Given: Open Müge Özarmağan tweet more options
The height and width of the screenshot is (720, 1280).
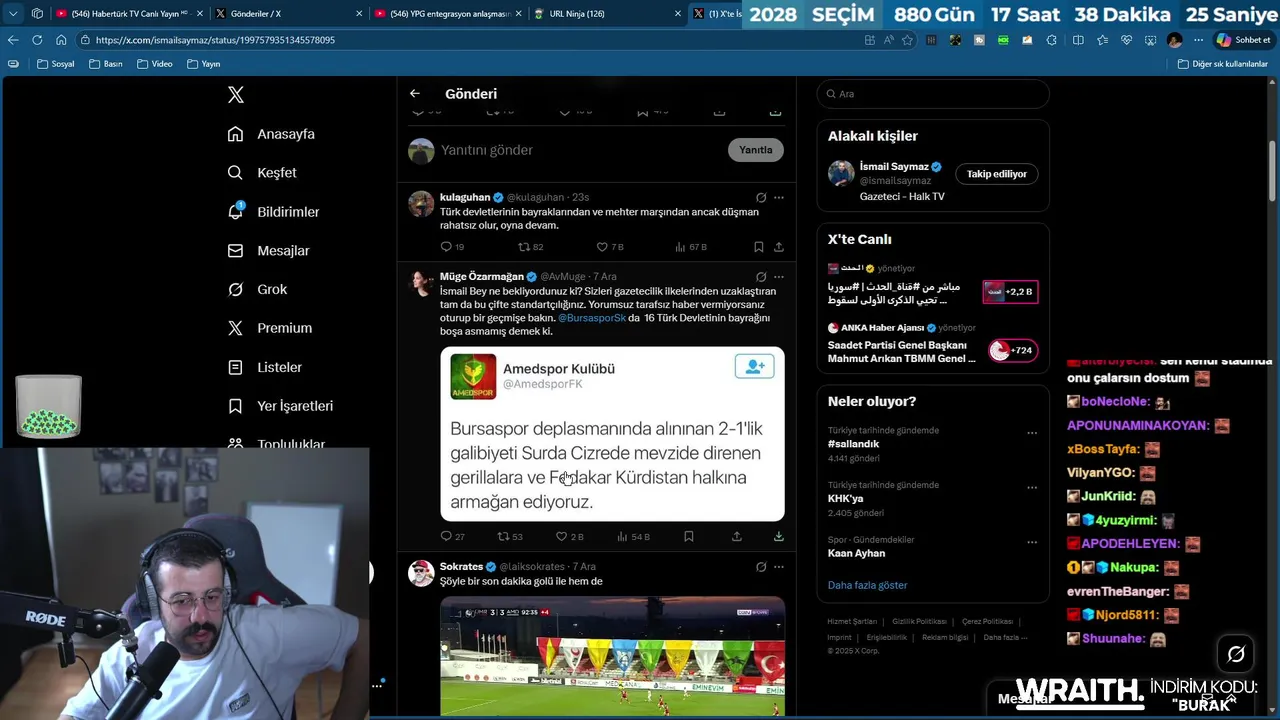Looking at the screenshot, I should click(779, 277).
